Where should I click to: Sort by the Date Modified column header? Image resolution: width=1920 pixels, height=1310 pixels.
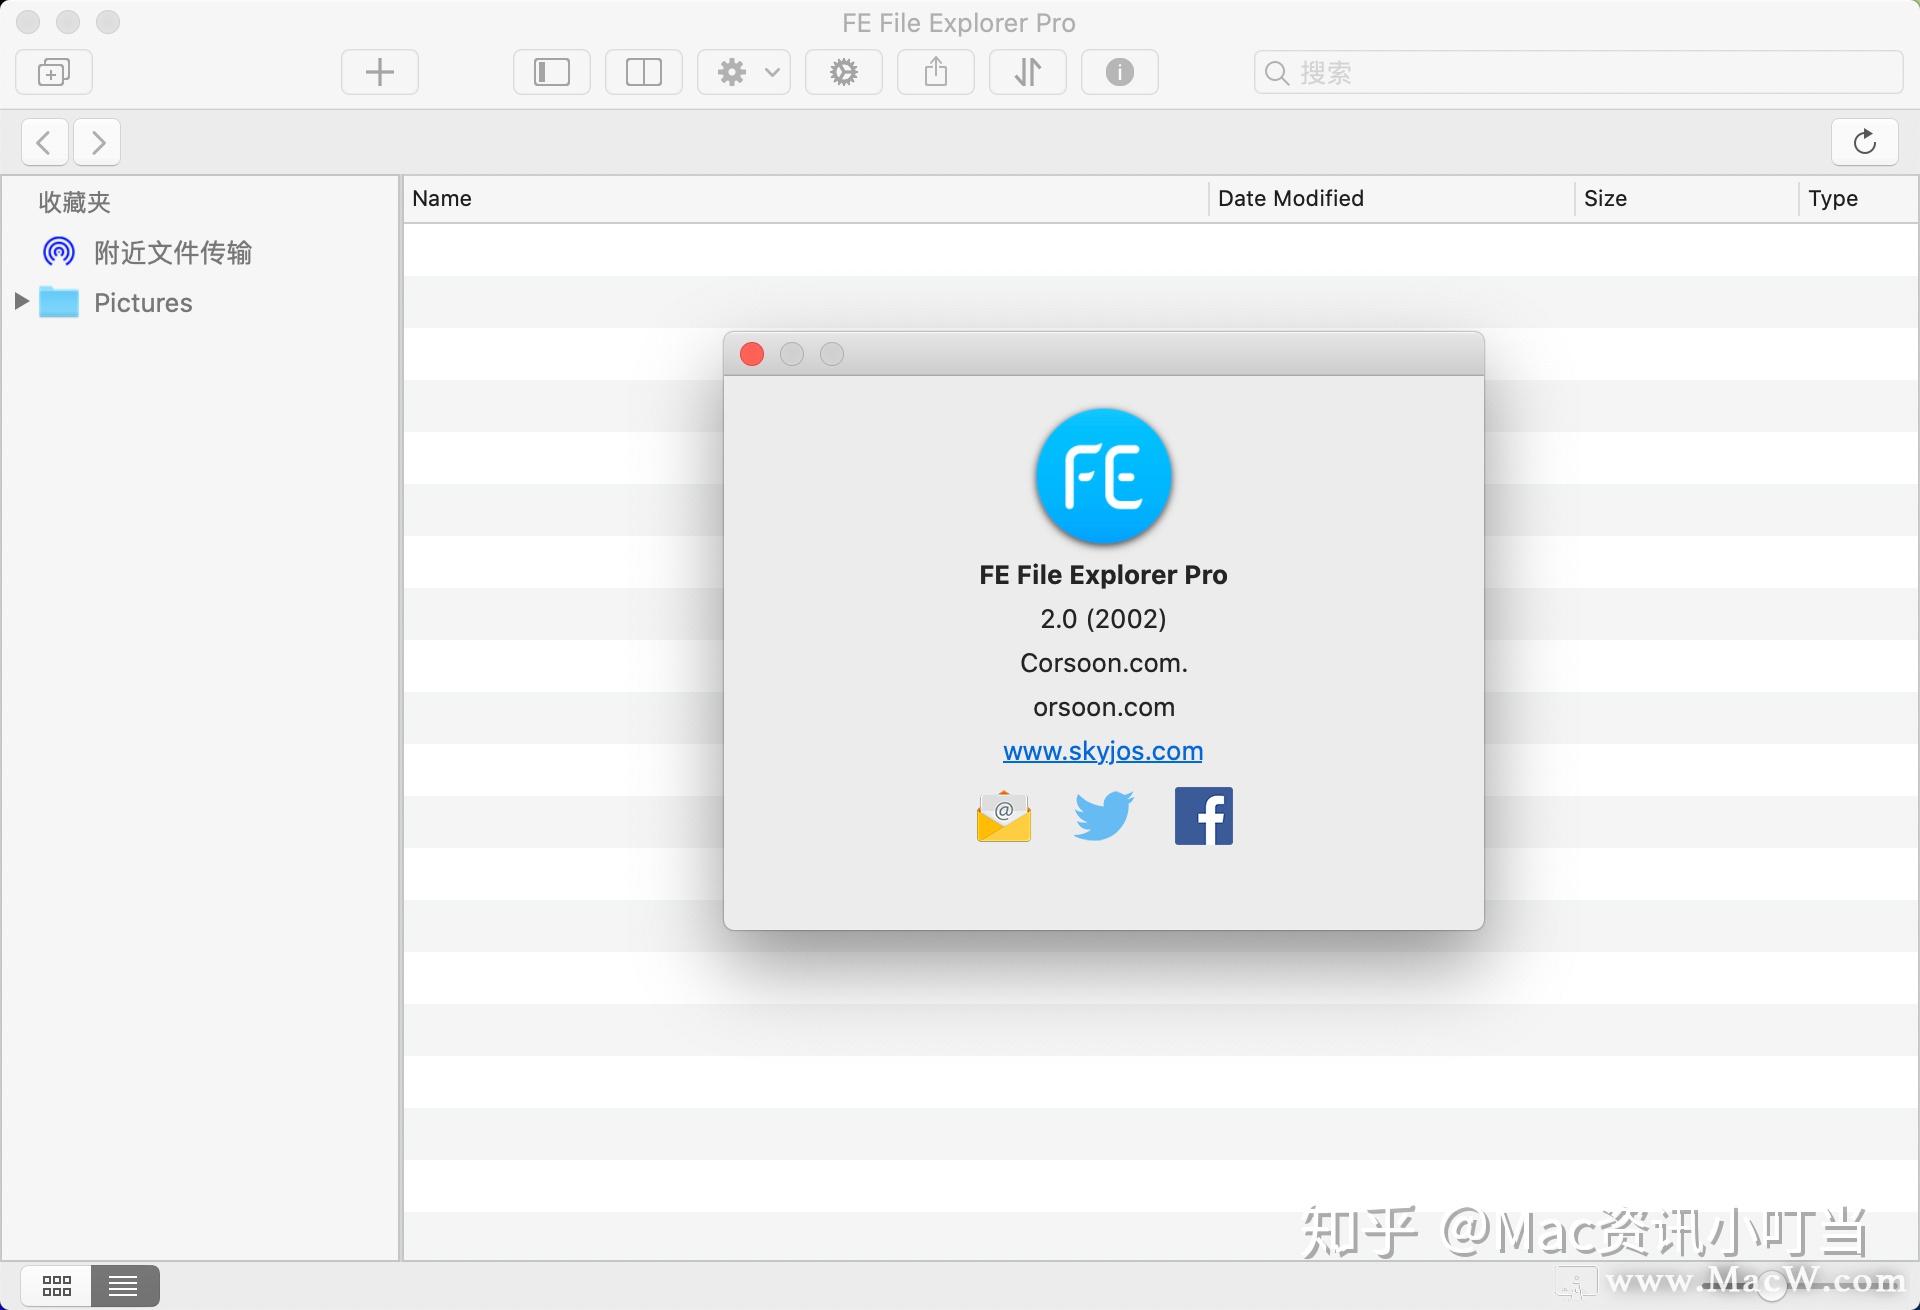click(x=1391, y=198)
